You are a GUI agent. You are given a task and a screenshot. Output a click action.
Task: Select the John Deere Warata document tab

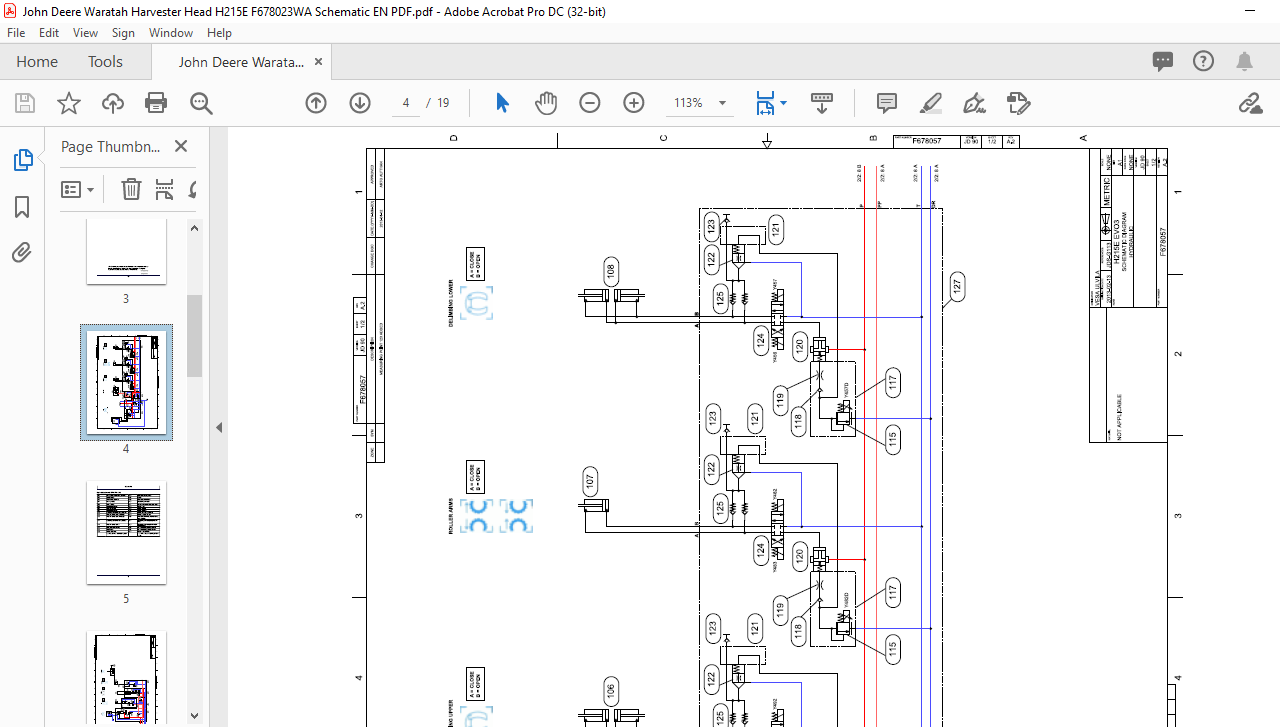[240, 62]
